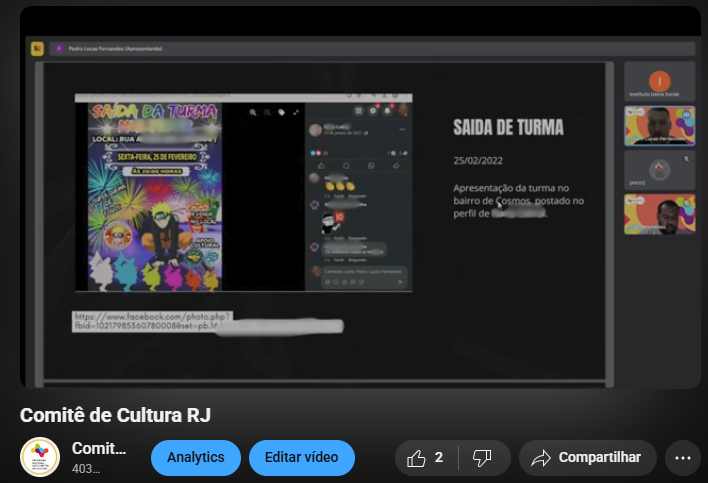Click the zoom-out magnifier in photo viewer
Viewport: 708px width, 483px height.
tap(268, 113)
